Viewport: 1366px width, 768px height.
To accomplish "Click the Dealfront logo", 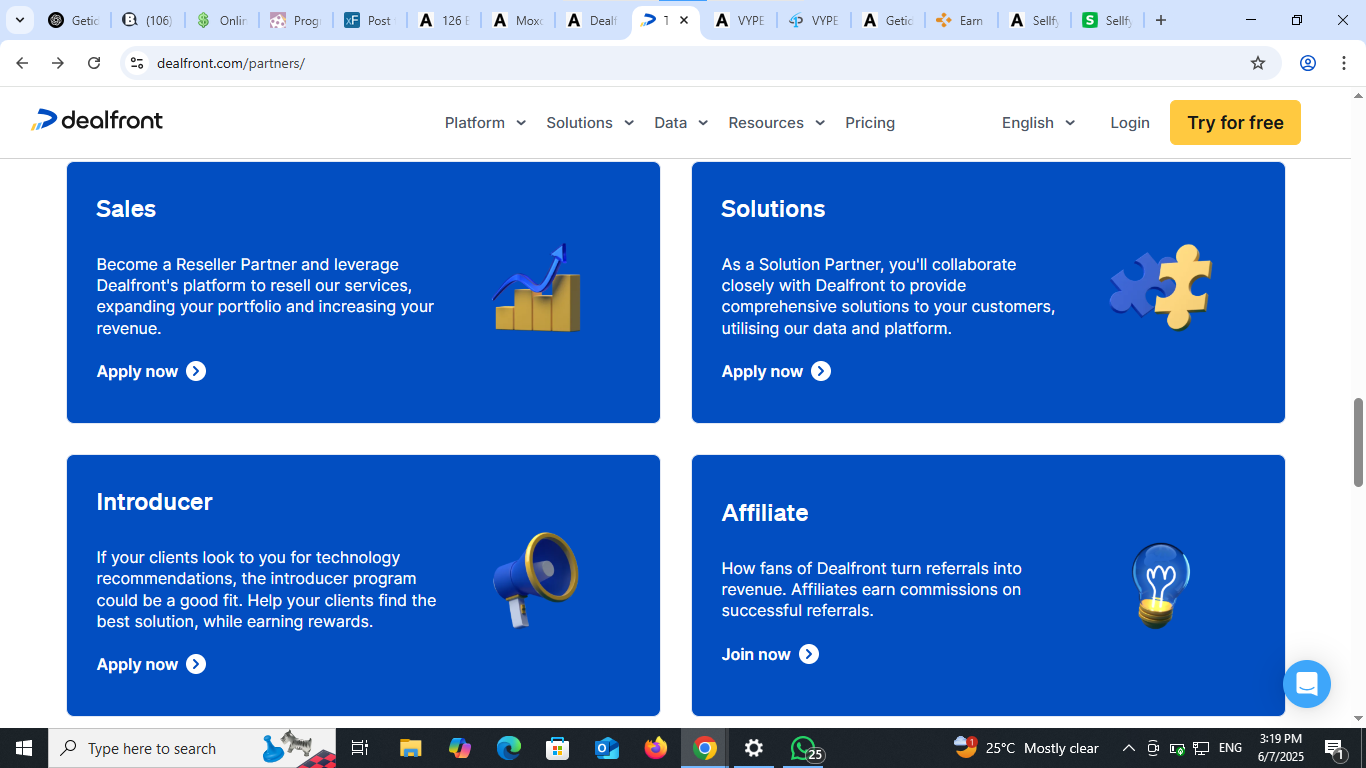I will [97, 121].
